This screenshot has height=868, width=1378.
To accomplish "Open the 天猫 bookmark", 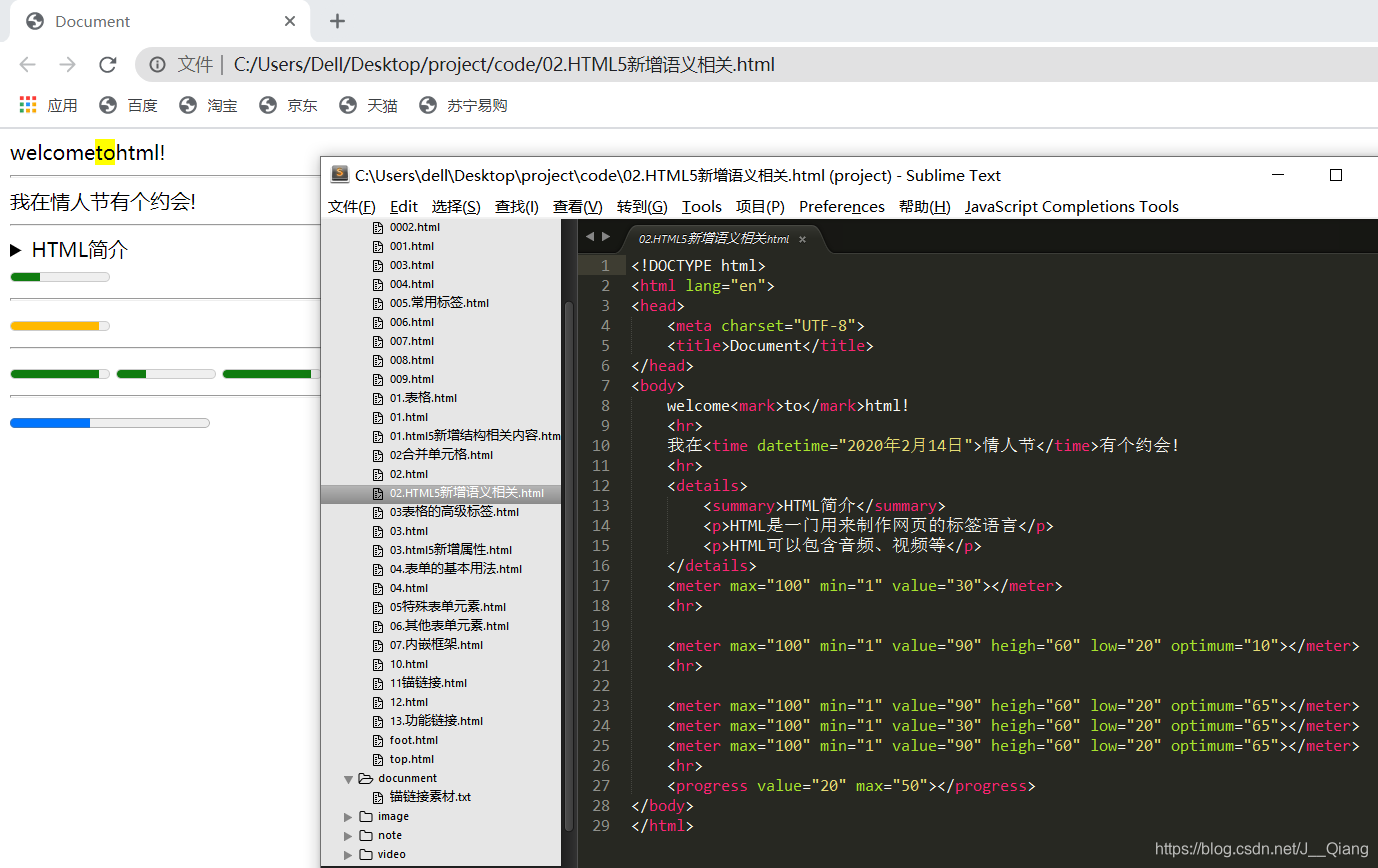I will coord(368,105).
